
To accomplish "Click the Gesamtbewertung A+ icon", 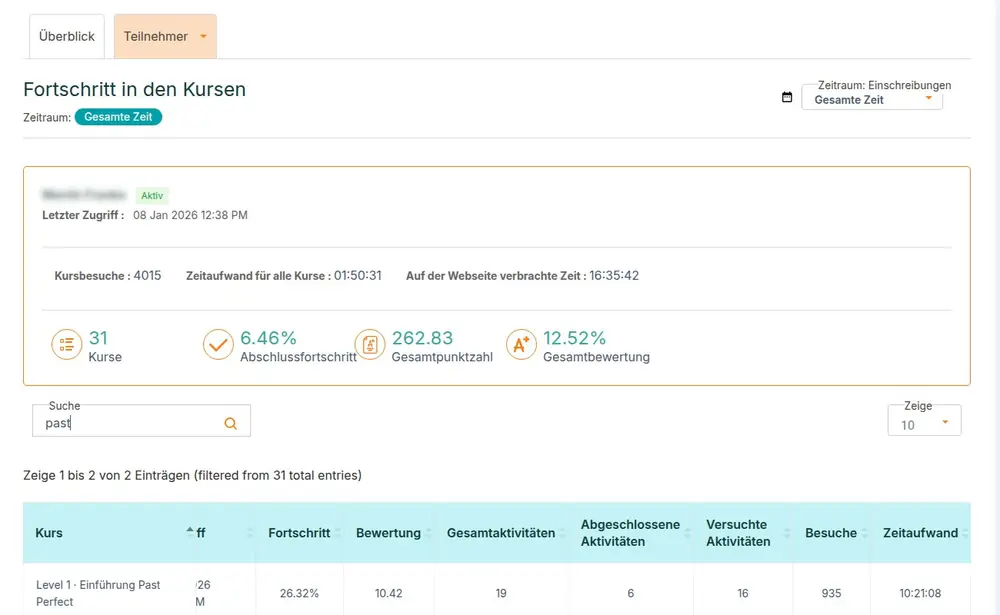I will point(521,345).
